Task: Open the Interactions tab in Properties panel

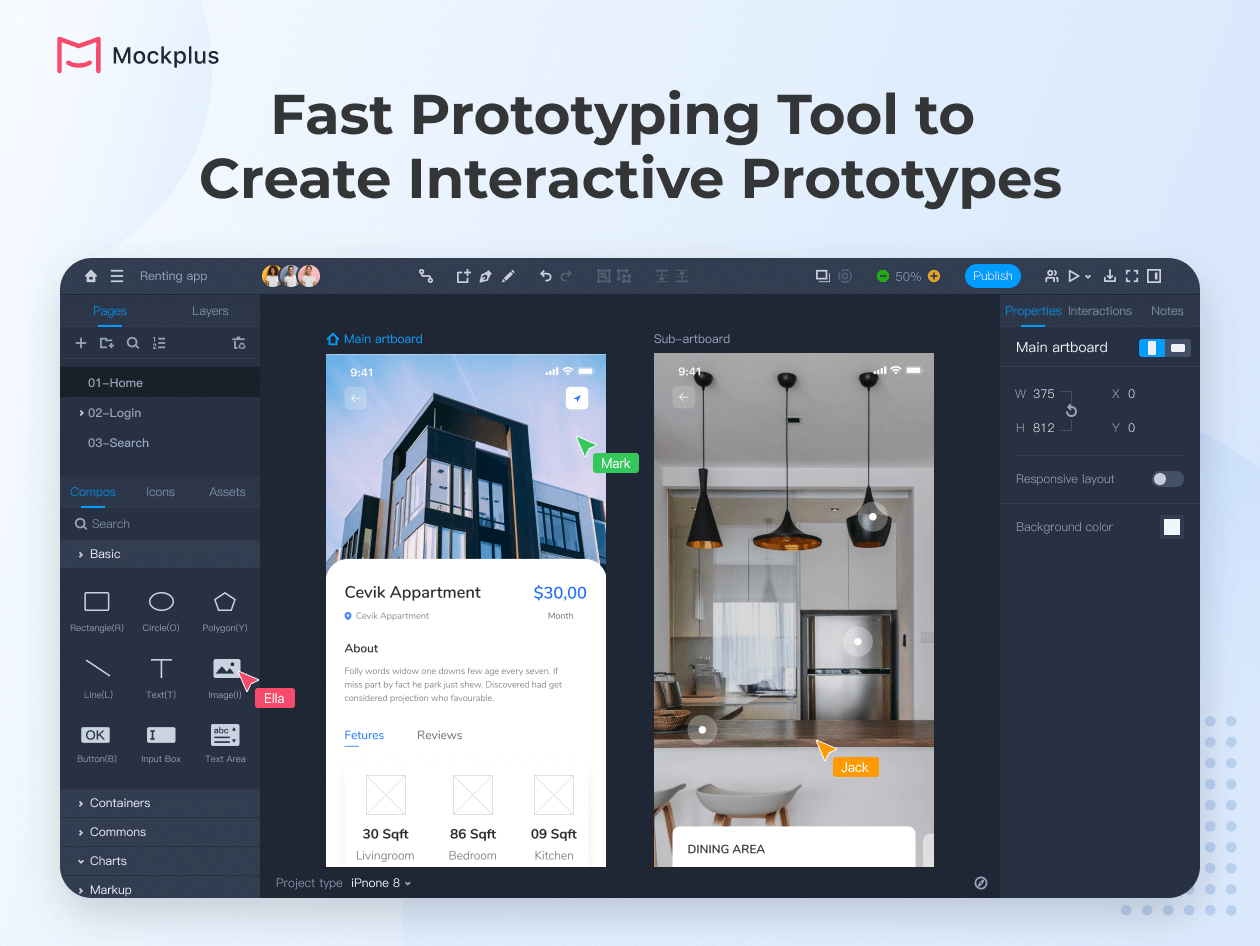Action: tap(1100, 311)
